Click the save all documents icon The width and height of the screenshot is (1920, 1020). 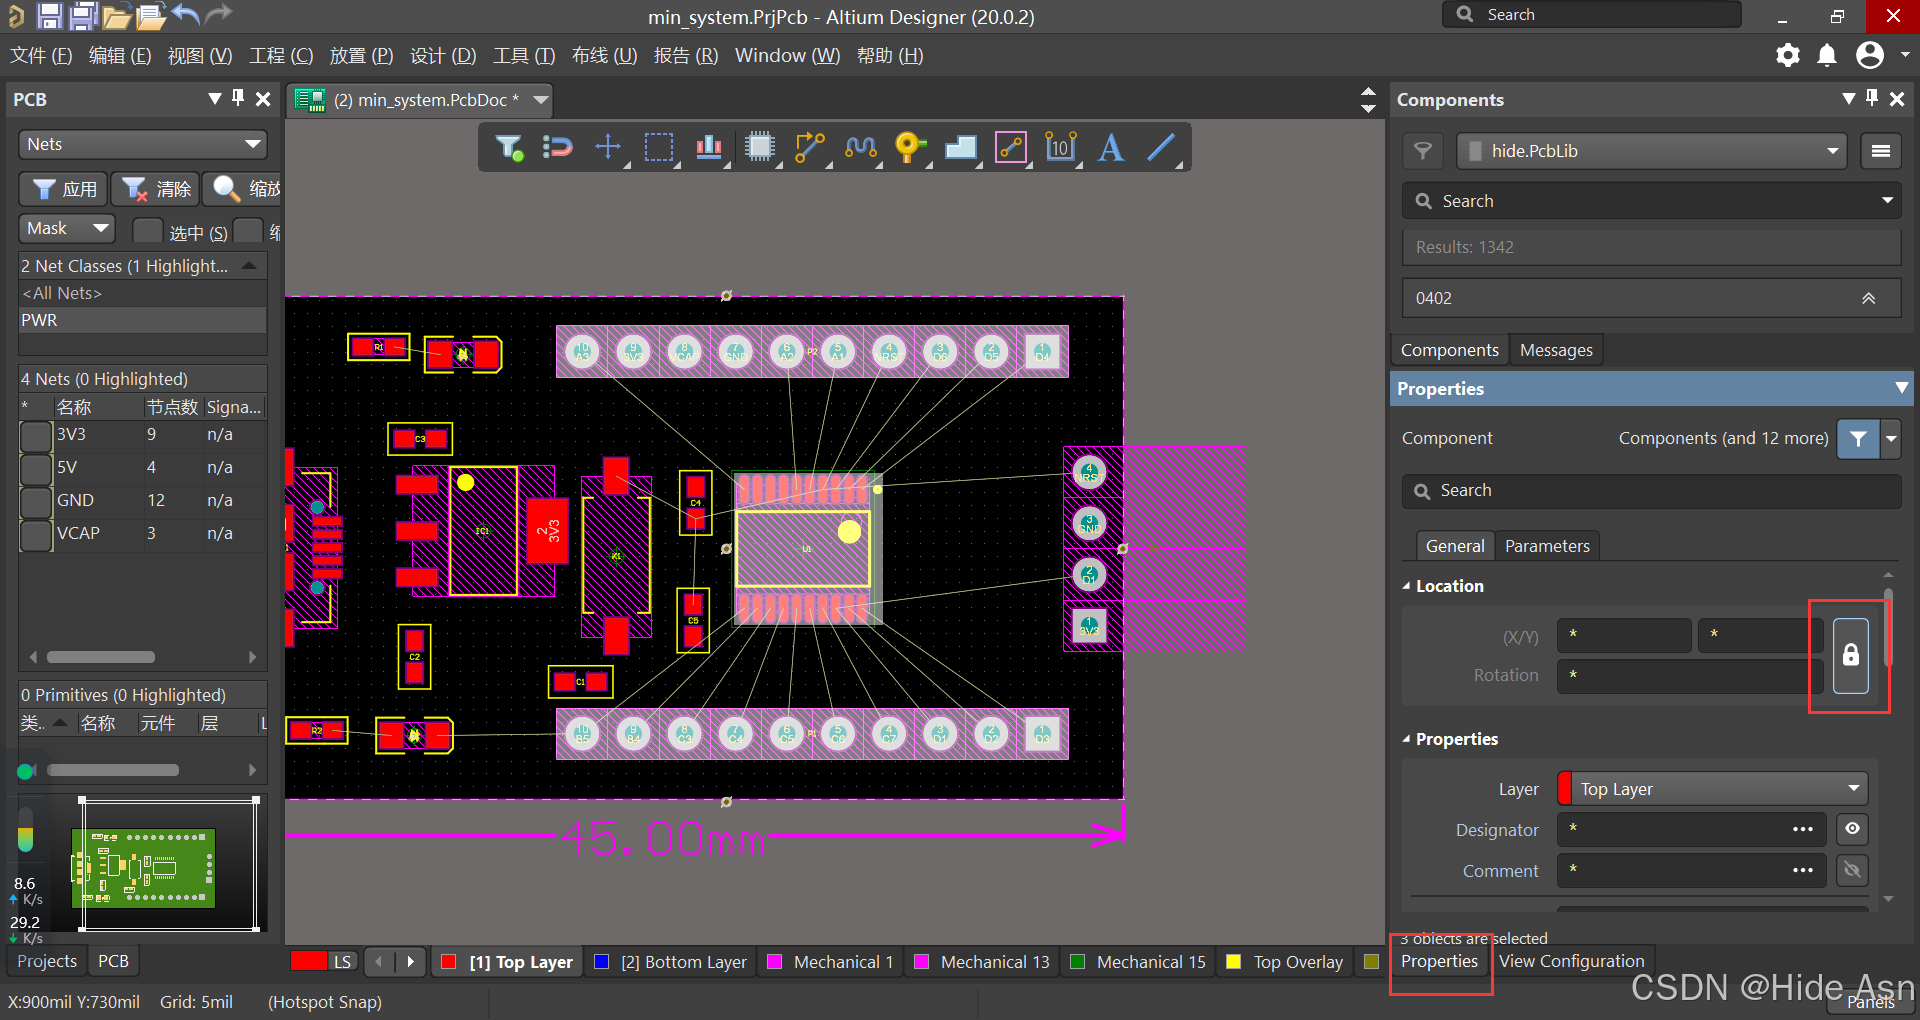point(84,15)
